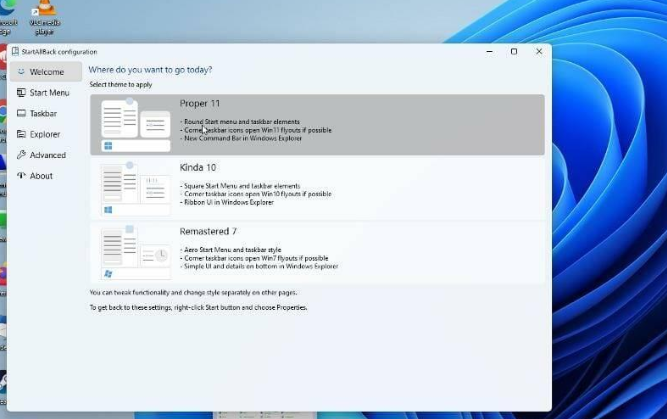667x419 pixels.
Task: Open the Advanced settings page
Action: click(x=46, y=155)
